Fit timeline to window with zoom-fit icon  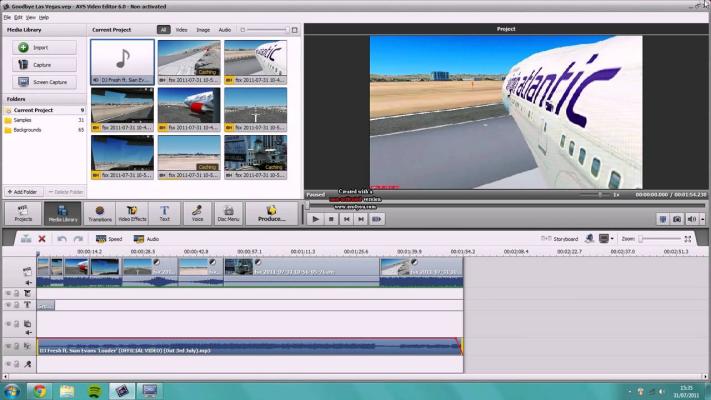688,239
